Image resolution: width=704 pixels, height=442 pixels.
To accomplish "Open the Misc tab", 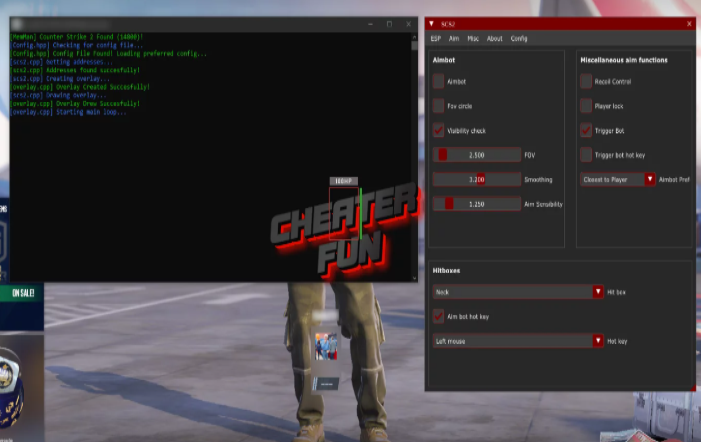I will (x=473, y=39).
